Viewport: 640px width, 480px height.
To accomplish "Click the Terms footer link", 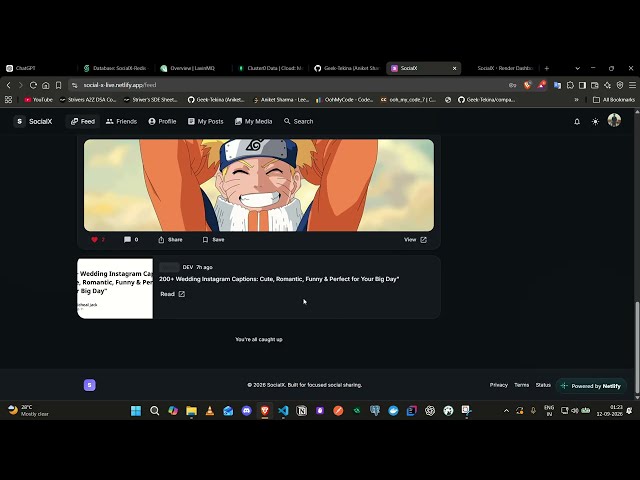I will [x=522, y=385].
